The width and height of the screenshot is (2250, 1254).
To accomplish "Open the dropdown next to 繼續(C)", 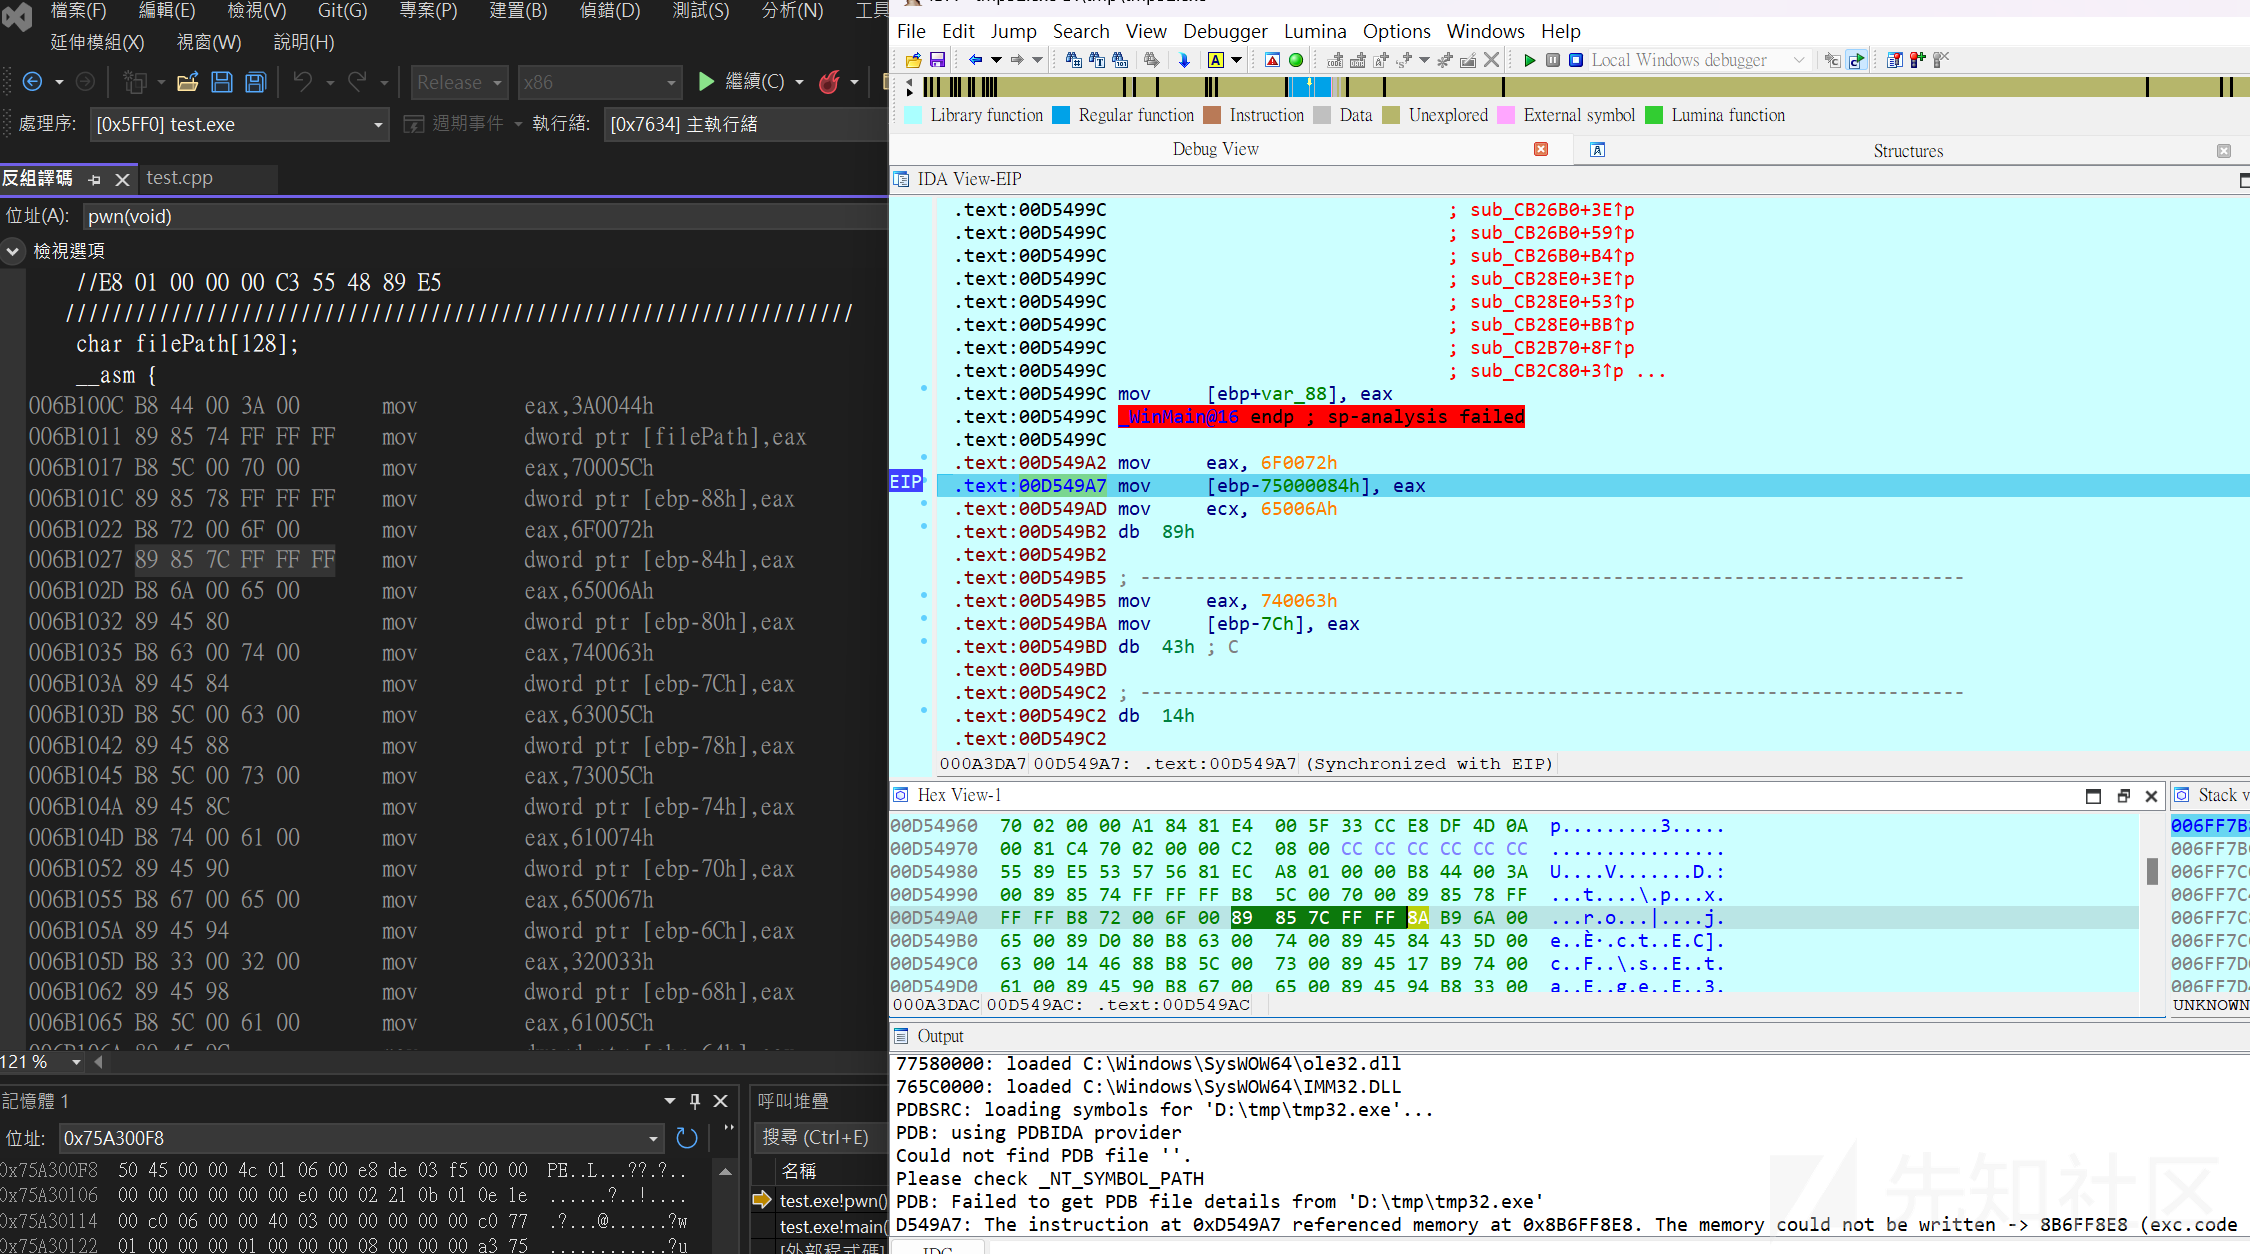I will (799, 82).
